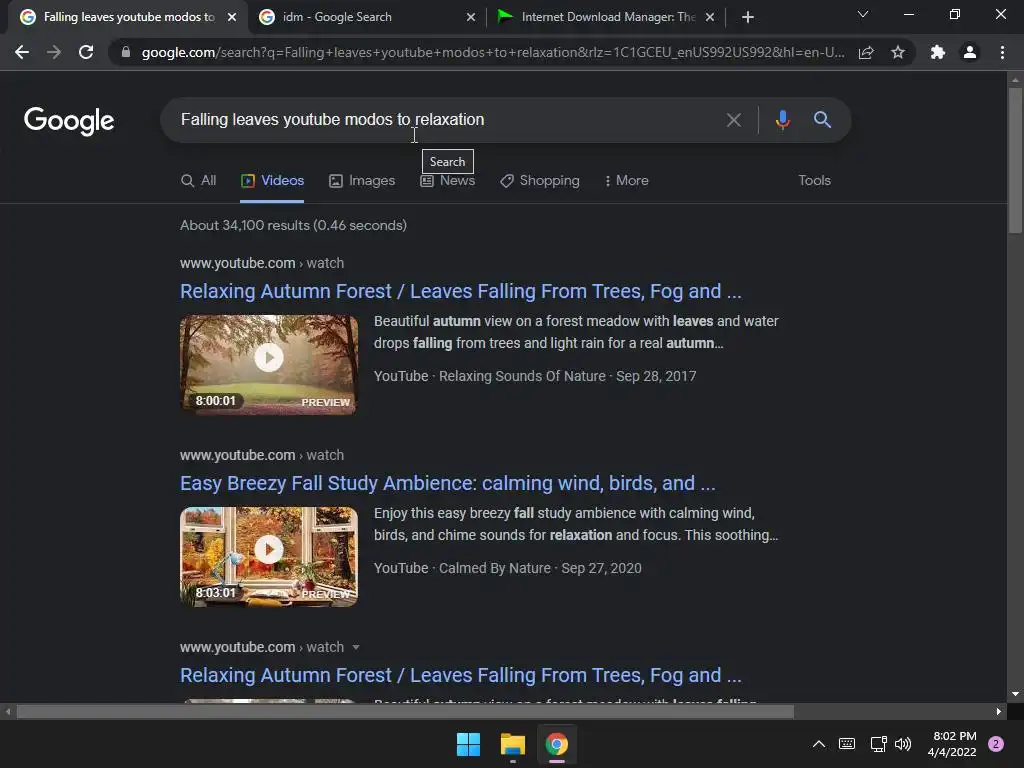
Task: Click the Google logo
Action: [69, 120]
